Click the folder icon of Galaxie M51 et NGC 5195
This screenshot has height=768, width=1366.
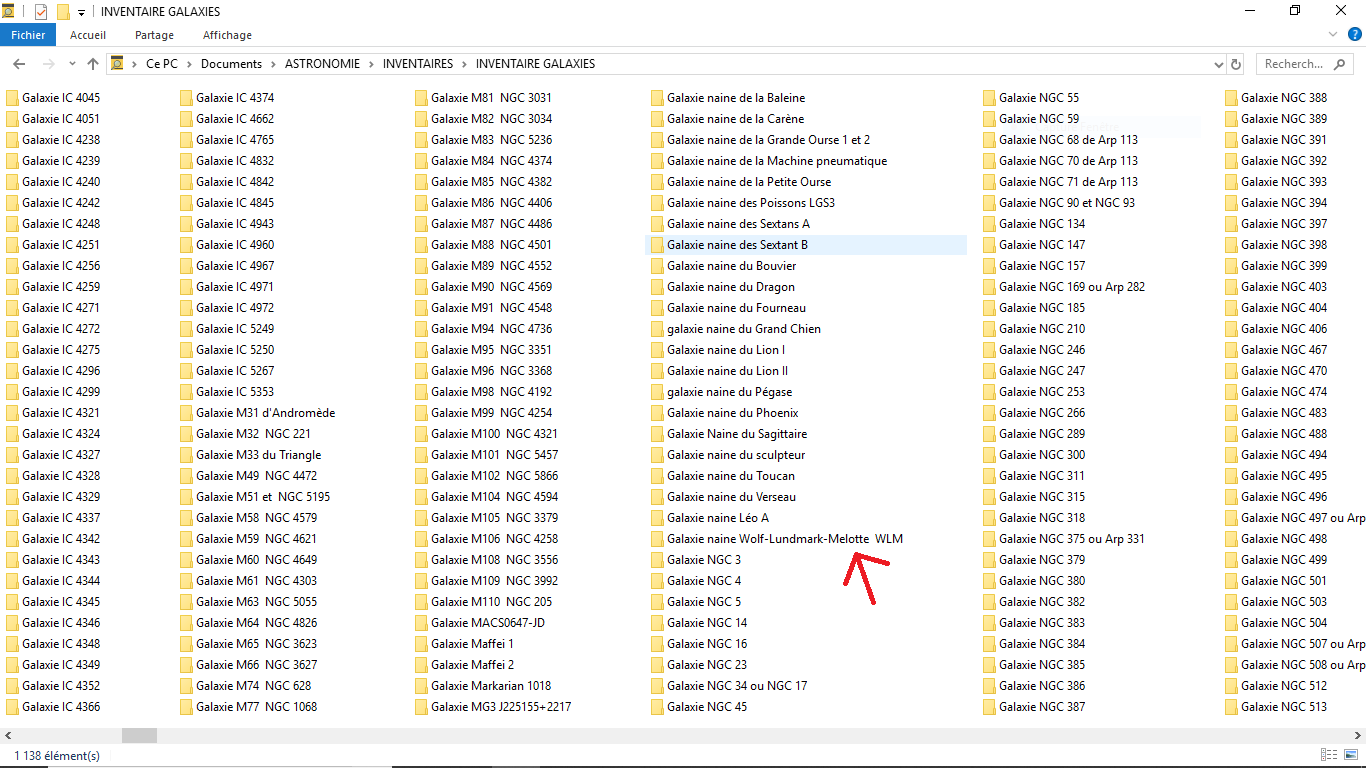186,497
